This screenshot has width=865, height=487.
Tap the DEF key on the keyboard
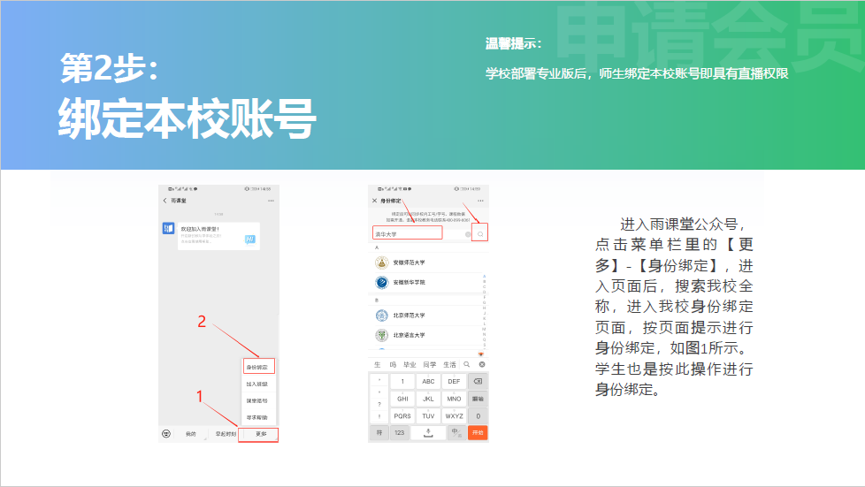(x=453, y=381)
